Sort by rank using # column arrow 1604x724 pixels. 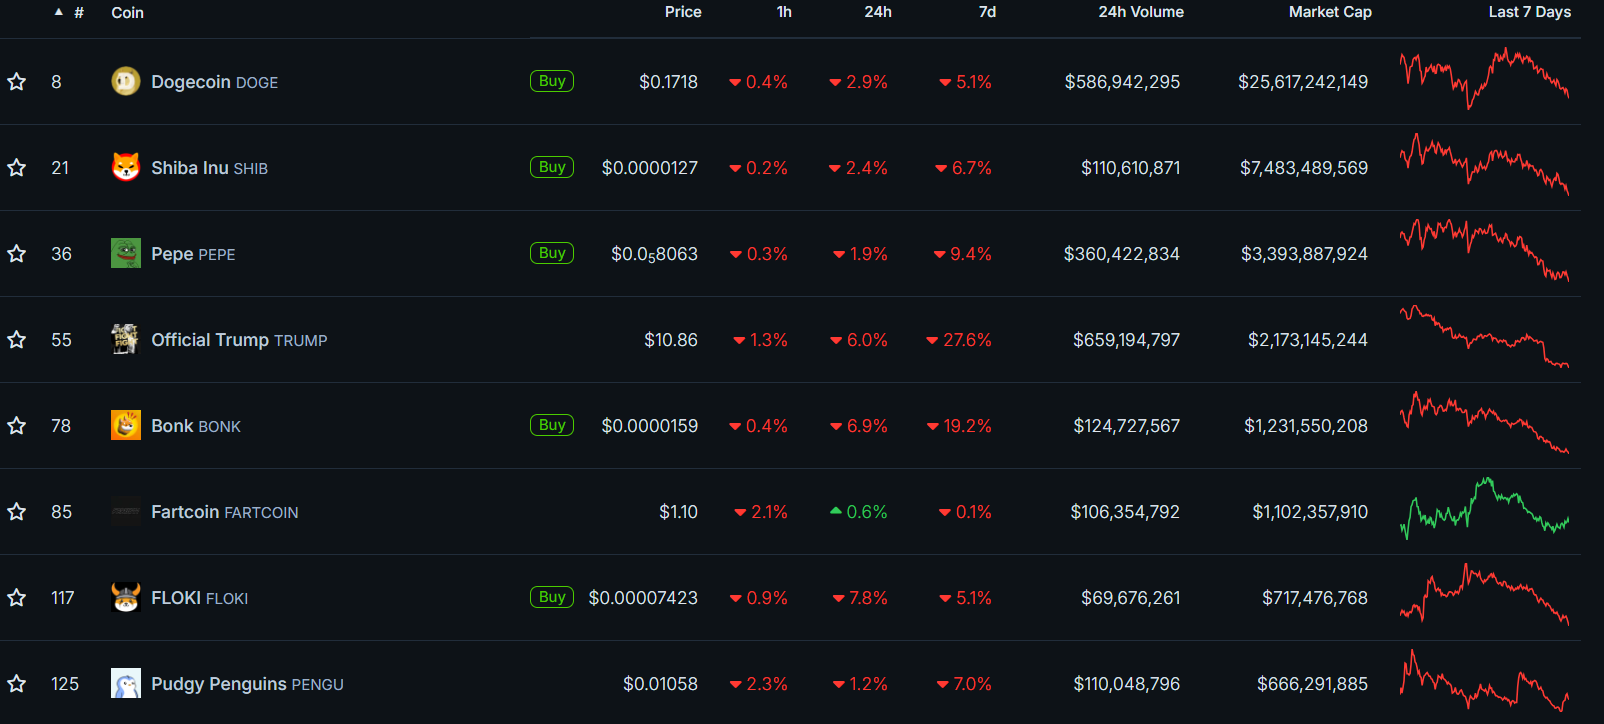tap(59, 12)
